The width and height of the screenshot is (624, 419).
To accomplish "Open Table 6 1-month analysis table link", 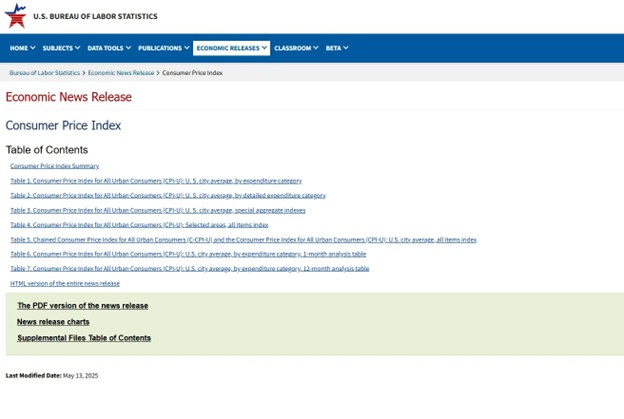I will point(188,254).
